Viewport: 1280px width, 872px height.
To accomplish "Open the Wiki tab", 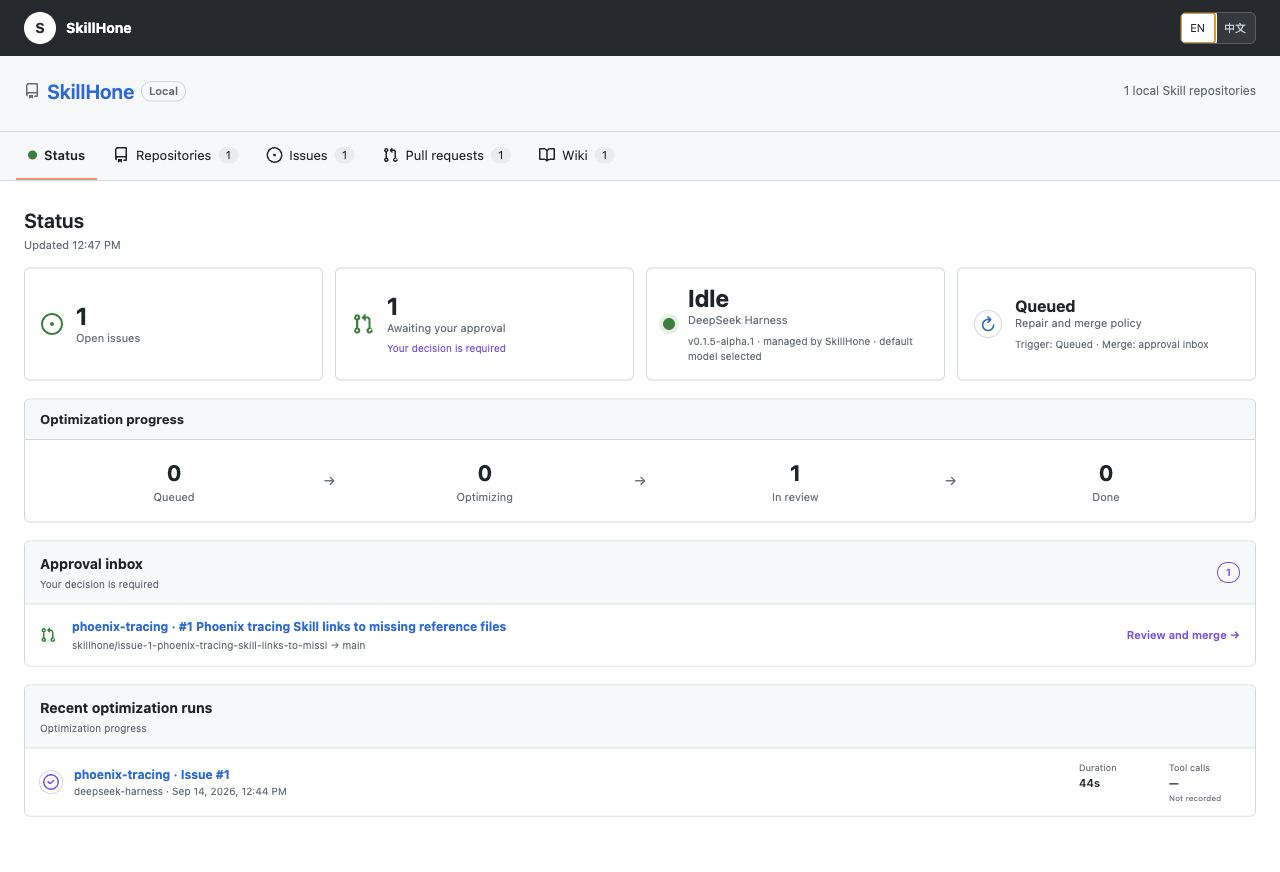I will 576,155.
